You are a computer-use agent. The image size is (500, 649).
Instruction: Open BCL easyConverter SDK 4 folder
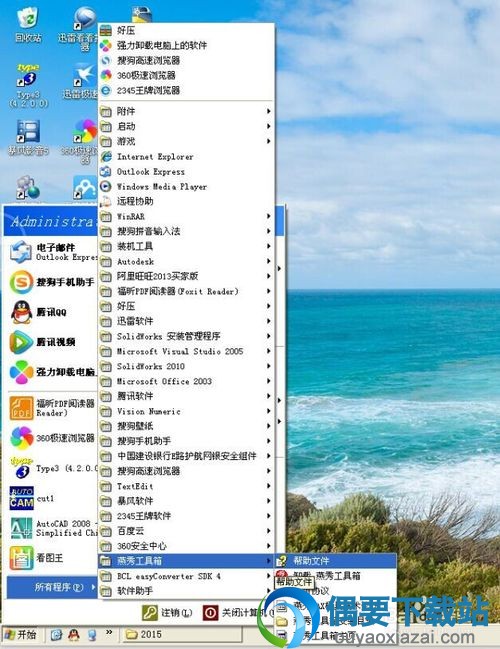point(186,576)
